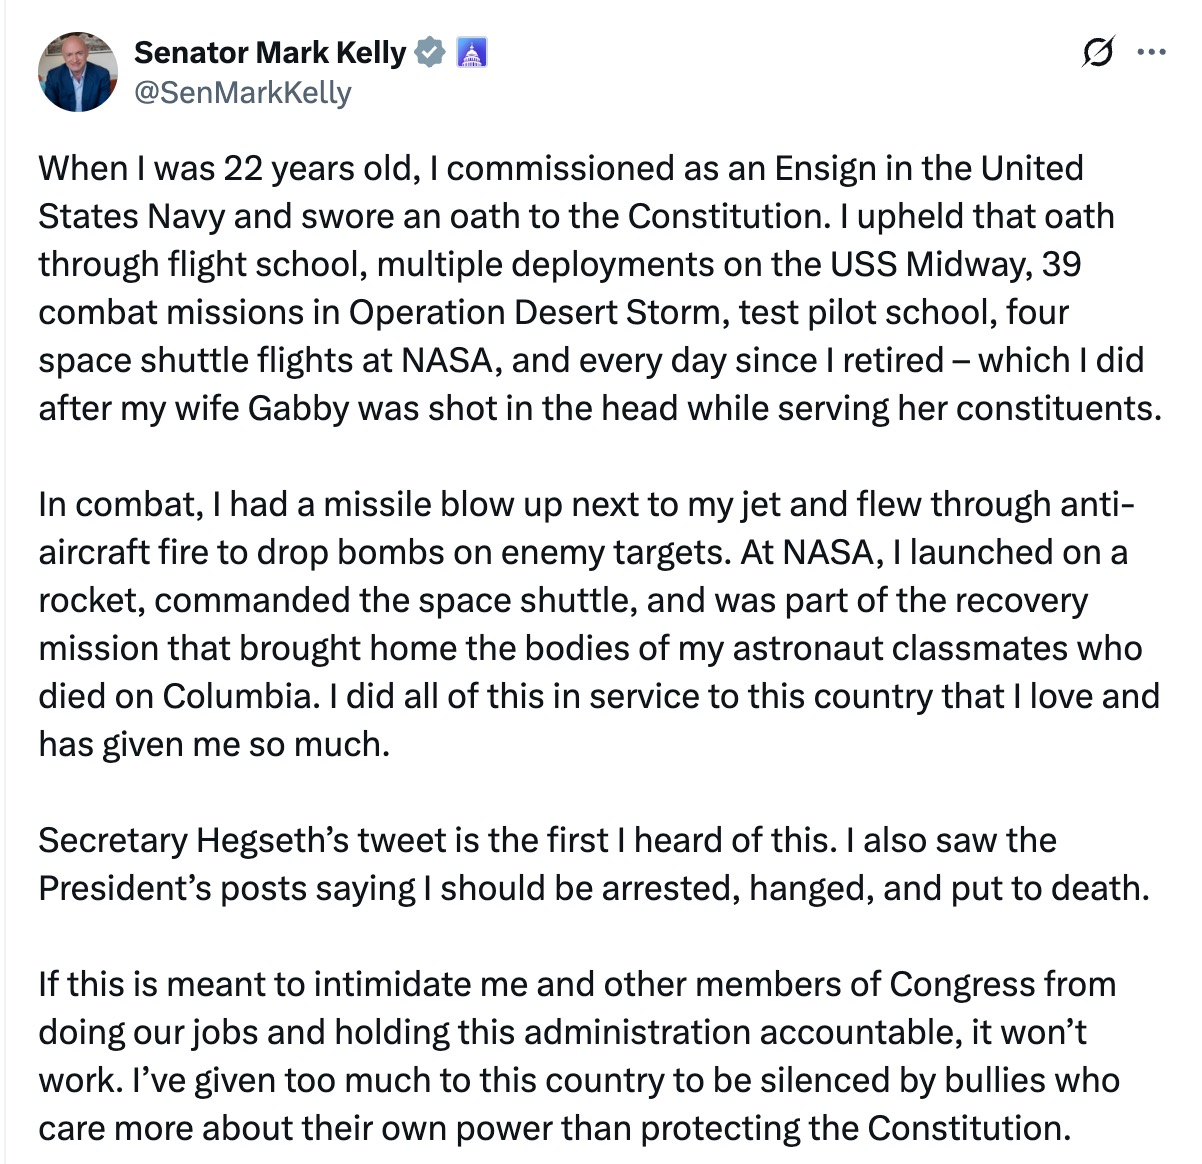This screenshot has width=1202, height=1164.
Task: Open the Grok explain post icon
Action: [1098, 52]
